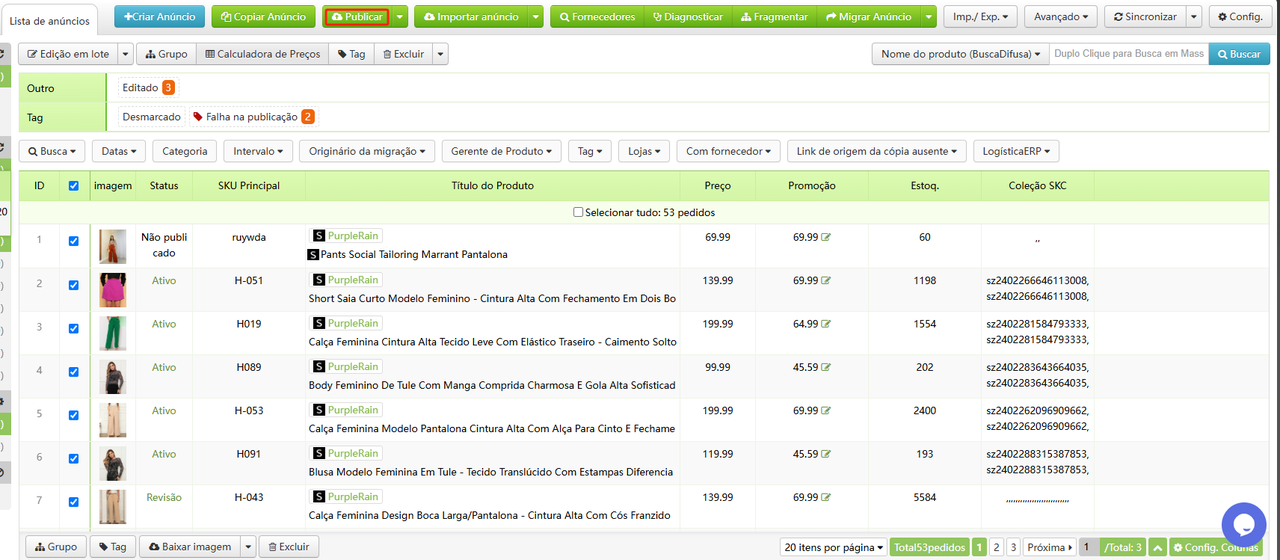Click the edit icon beside ruywda promotion price
The width and height of the screenshot is (1280, 560).
tap(826, 238)
